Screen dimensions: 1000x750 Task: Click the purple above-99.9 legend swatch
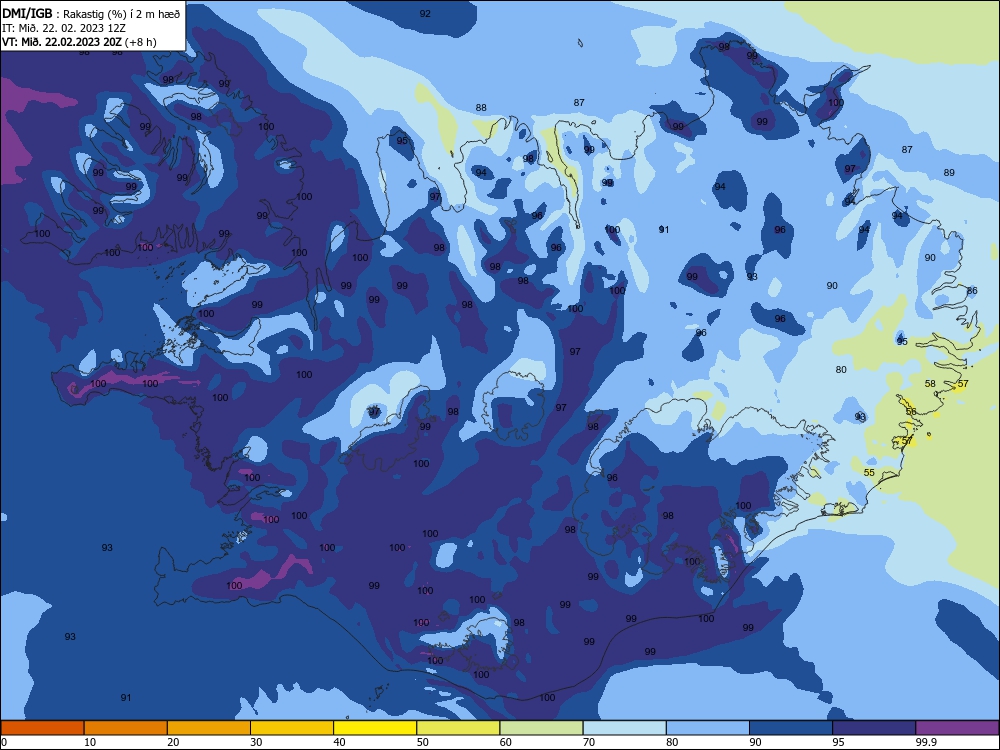pos(957,728)
